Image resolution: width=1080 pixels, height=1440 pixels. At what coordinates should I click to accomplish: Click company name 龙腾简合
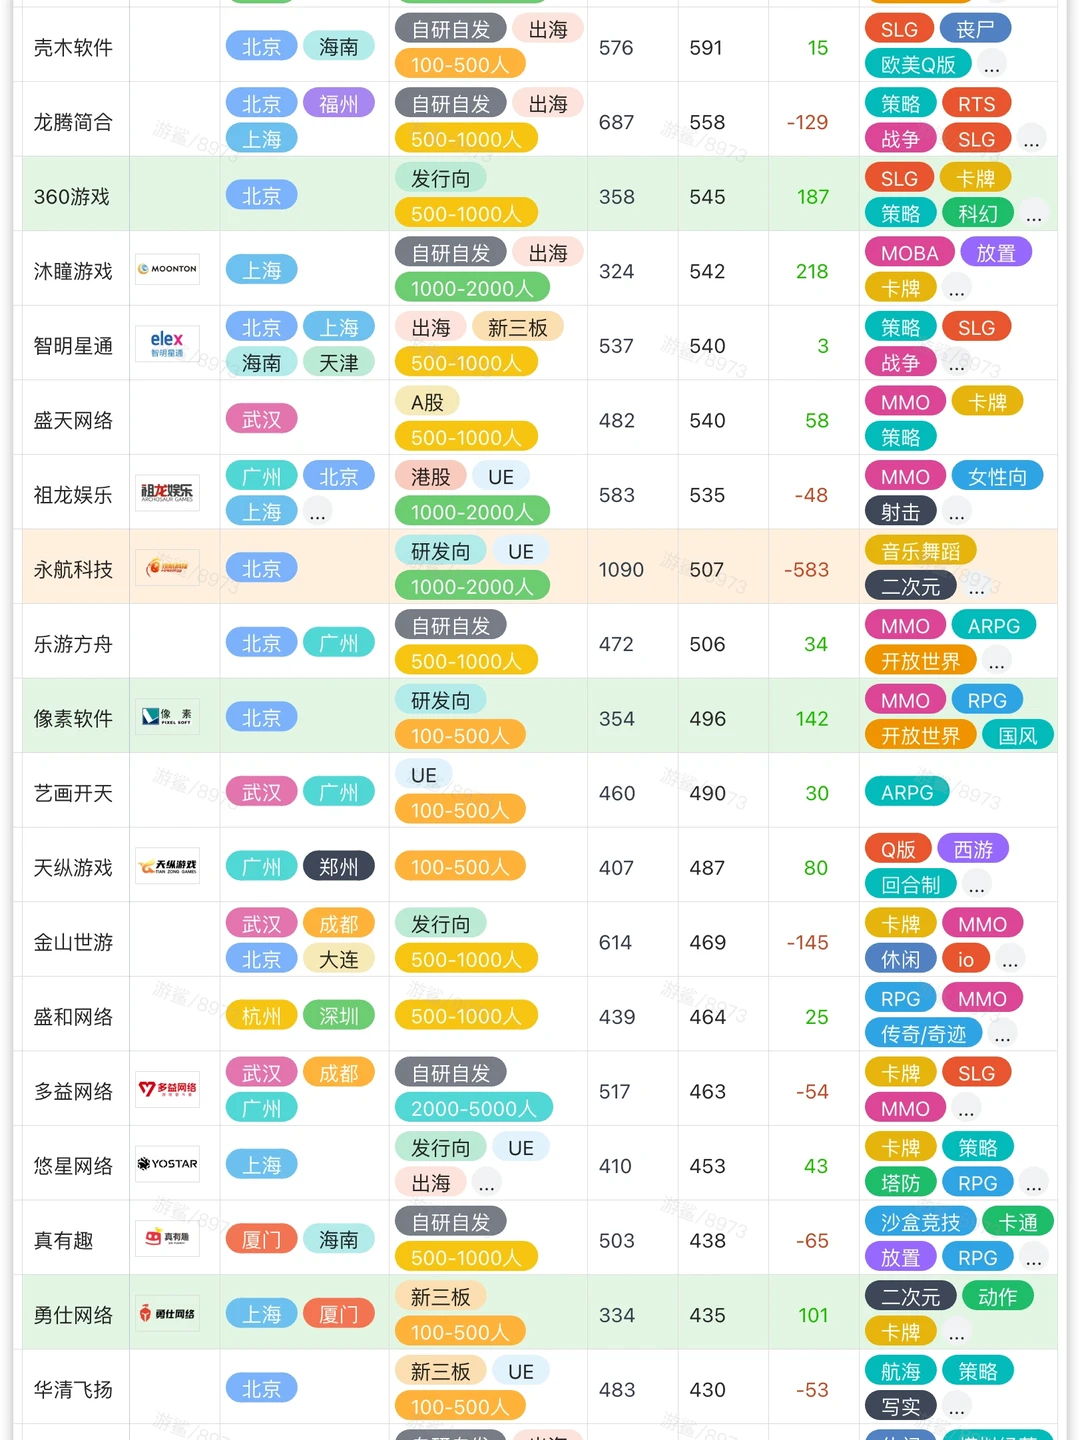73,122
